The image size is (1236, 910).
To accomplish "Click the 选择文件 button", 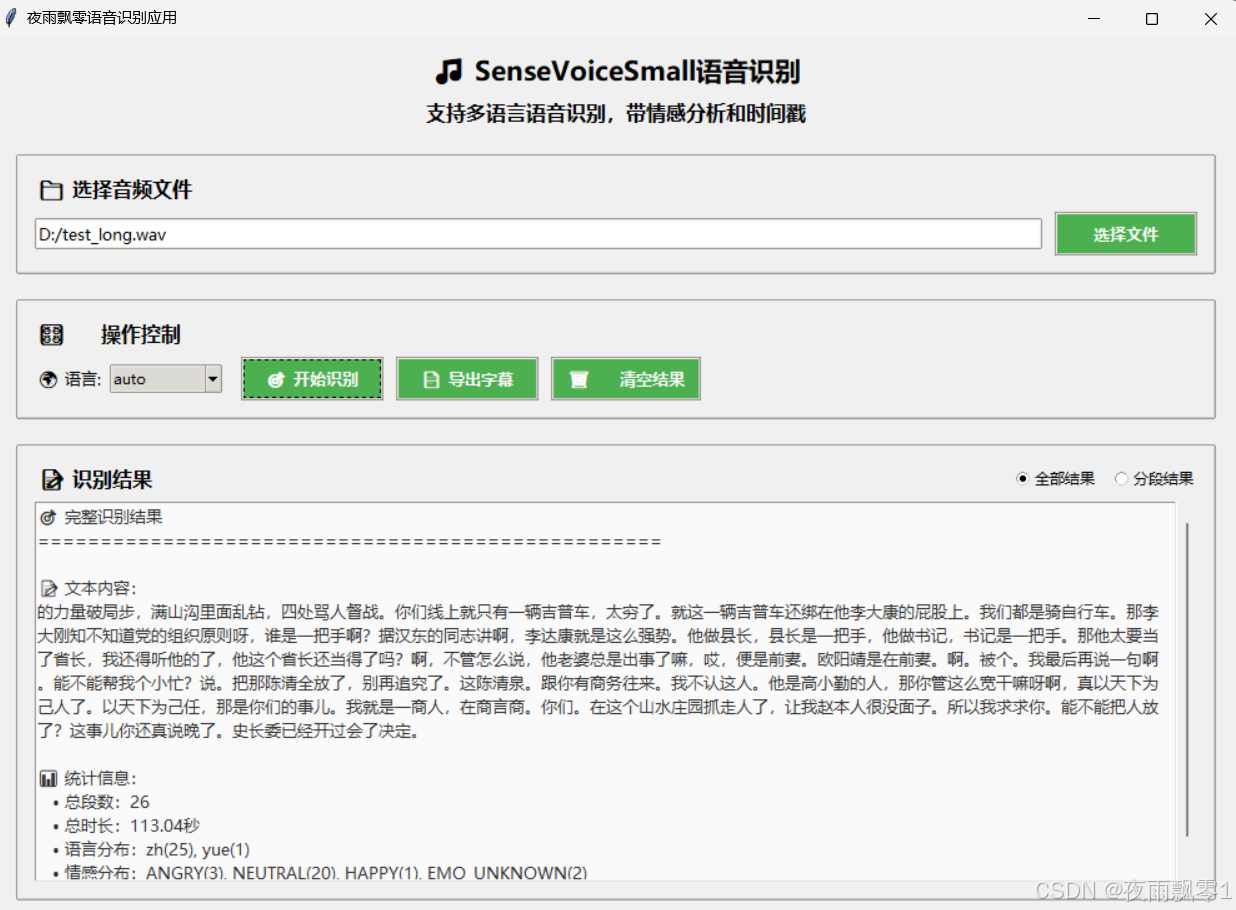I will (x=1126, y=233).
